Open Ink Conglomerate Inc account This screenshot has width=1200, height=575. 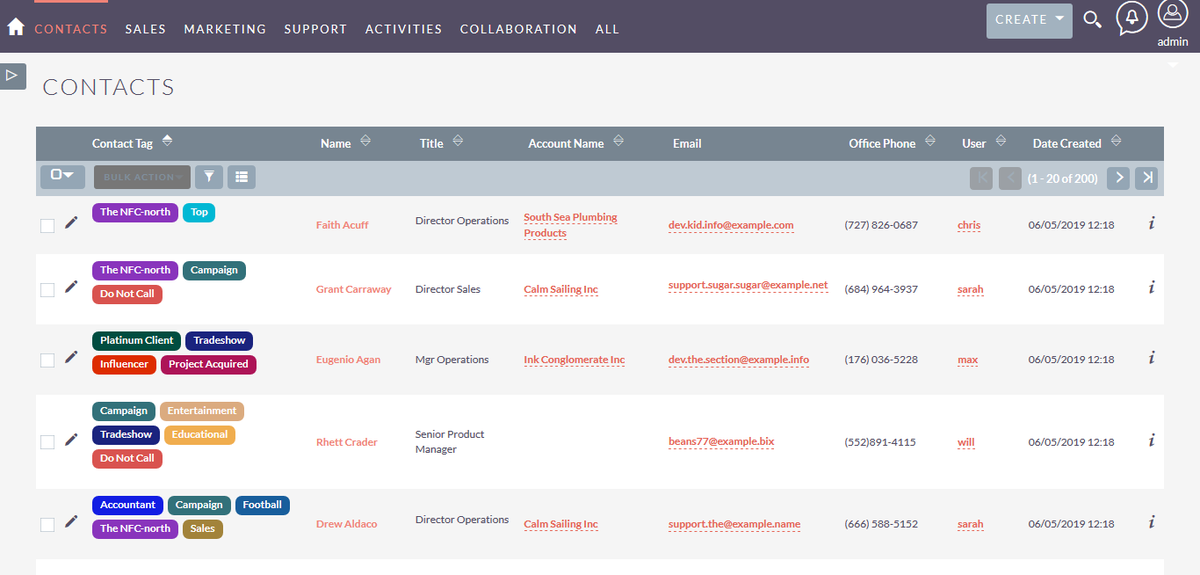574,359
